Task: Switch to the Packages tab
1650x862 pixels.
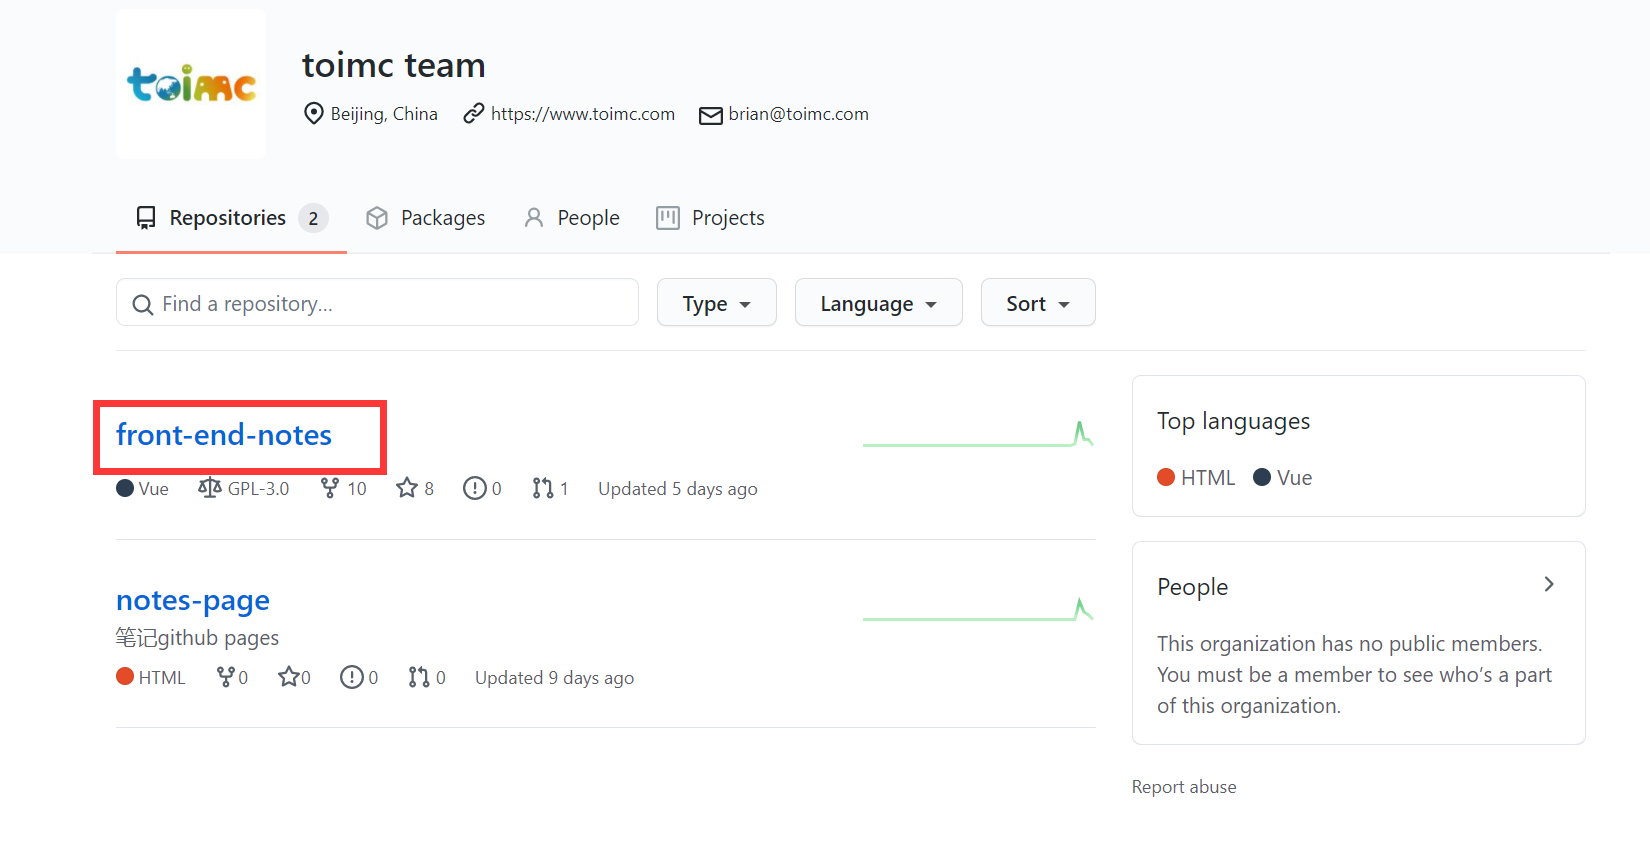Action: click(443, 218)
